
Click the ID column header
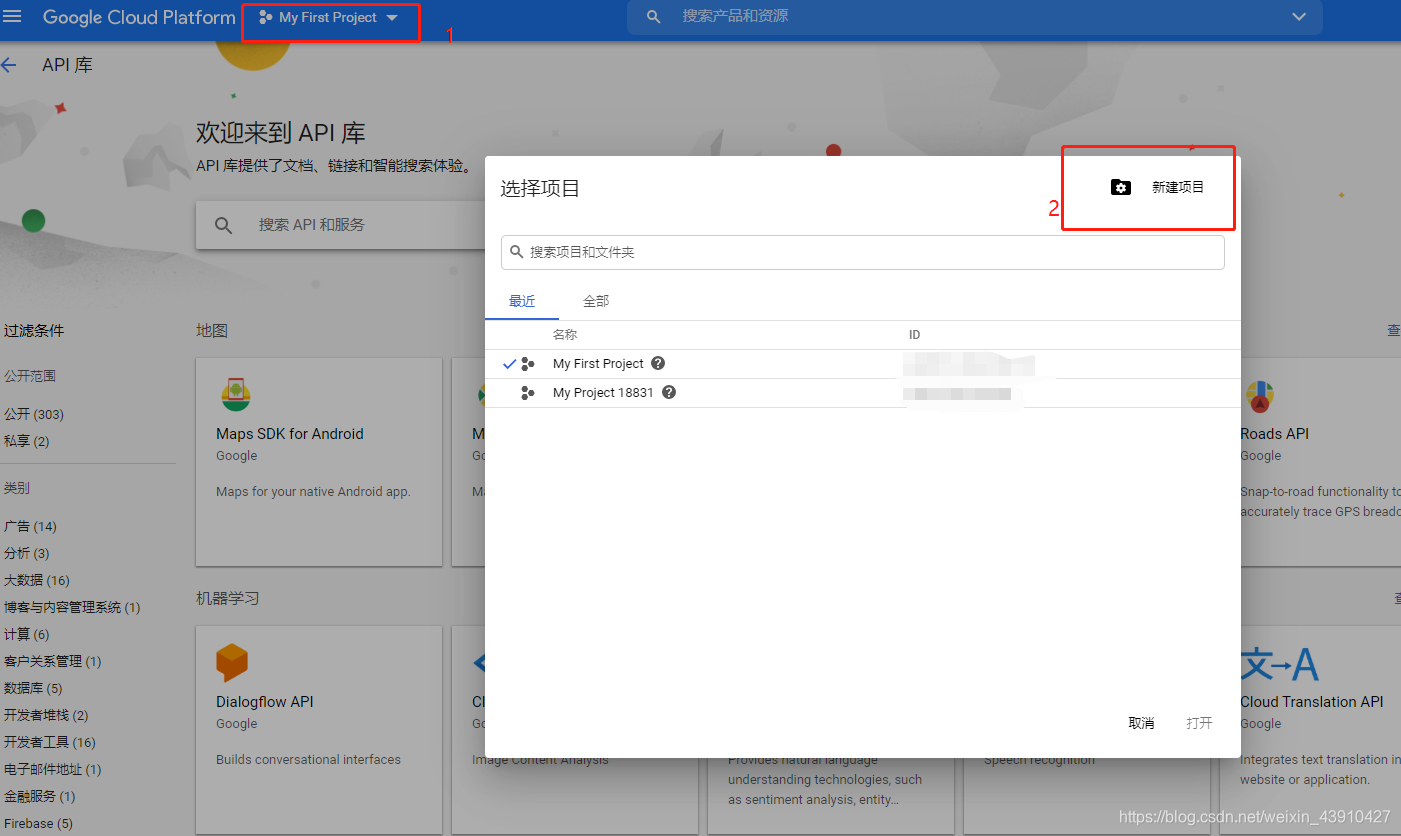pyautogui.click(x=914, y=334)
